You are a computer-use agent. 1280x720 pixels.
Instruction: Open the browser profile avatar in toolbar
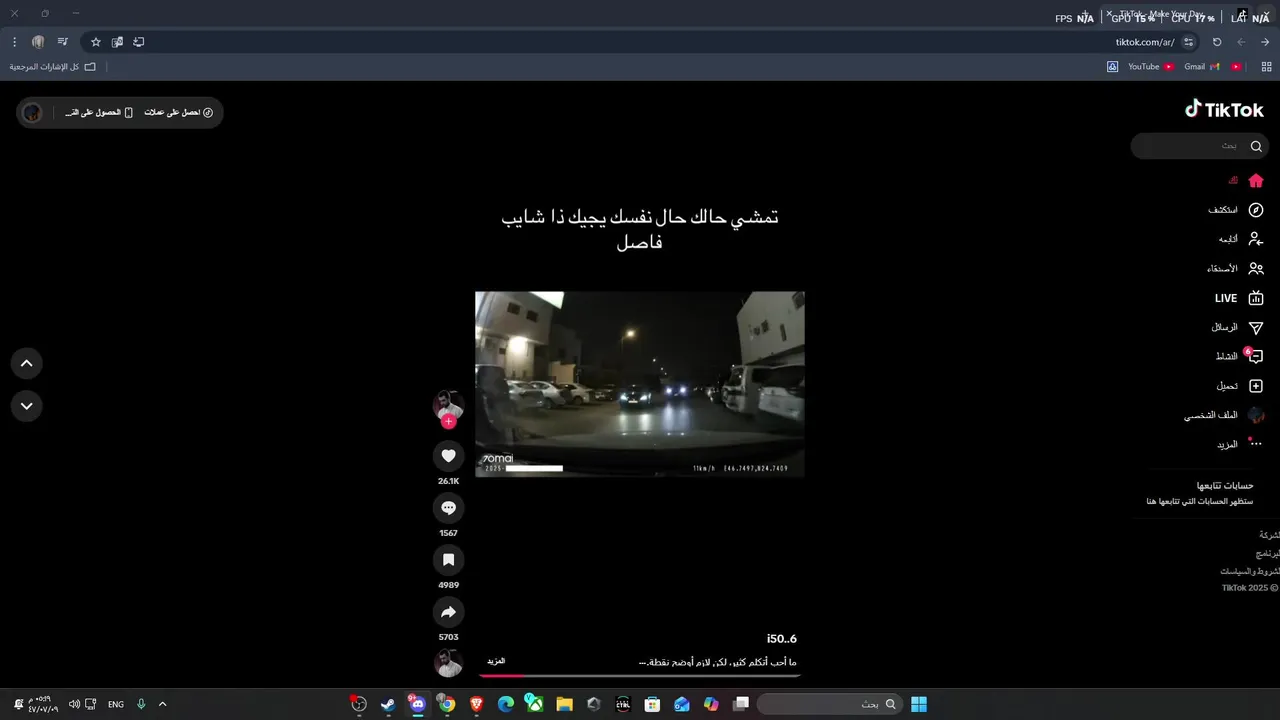click(x=38, y=42)
